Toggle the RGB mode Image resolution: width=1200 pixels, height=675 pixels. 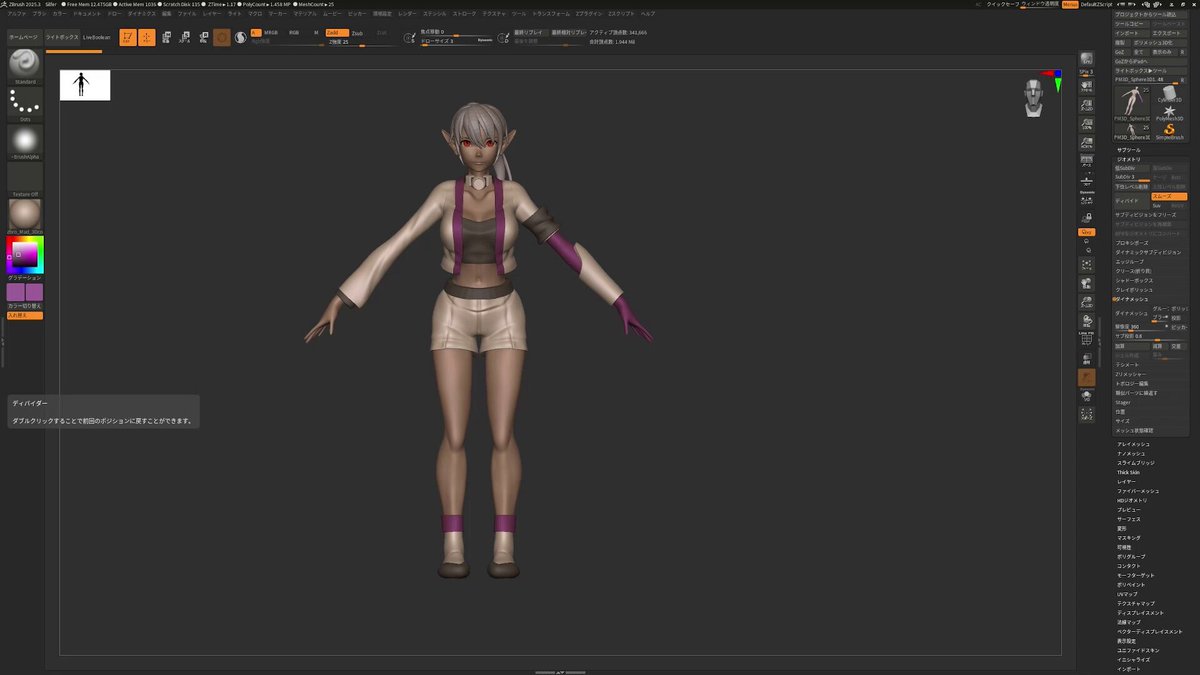point(294,33)
